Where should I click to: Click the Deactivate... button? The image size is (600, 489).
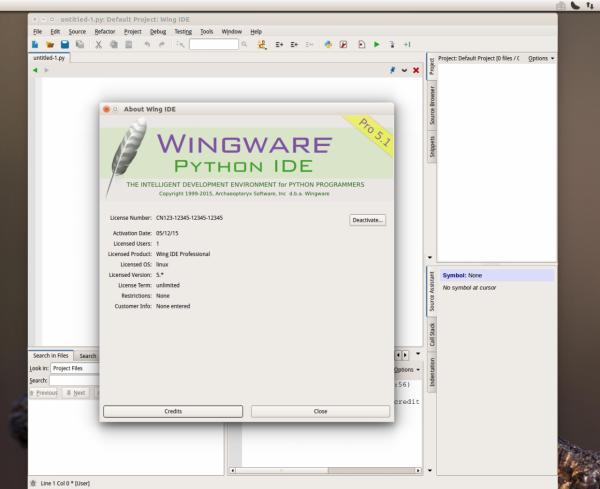point(367,220)
